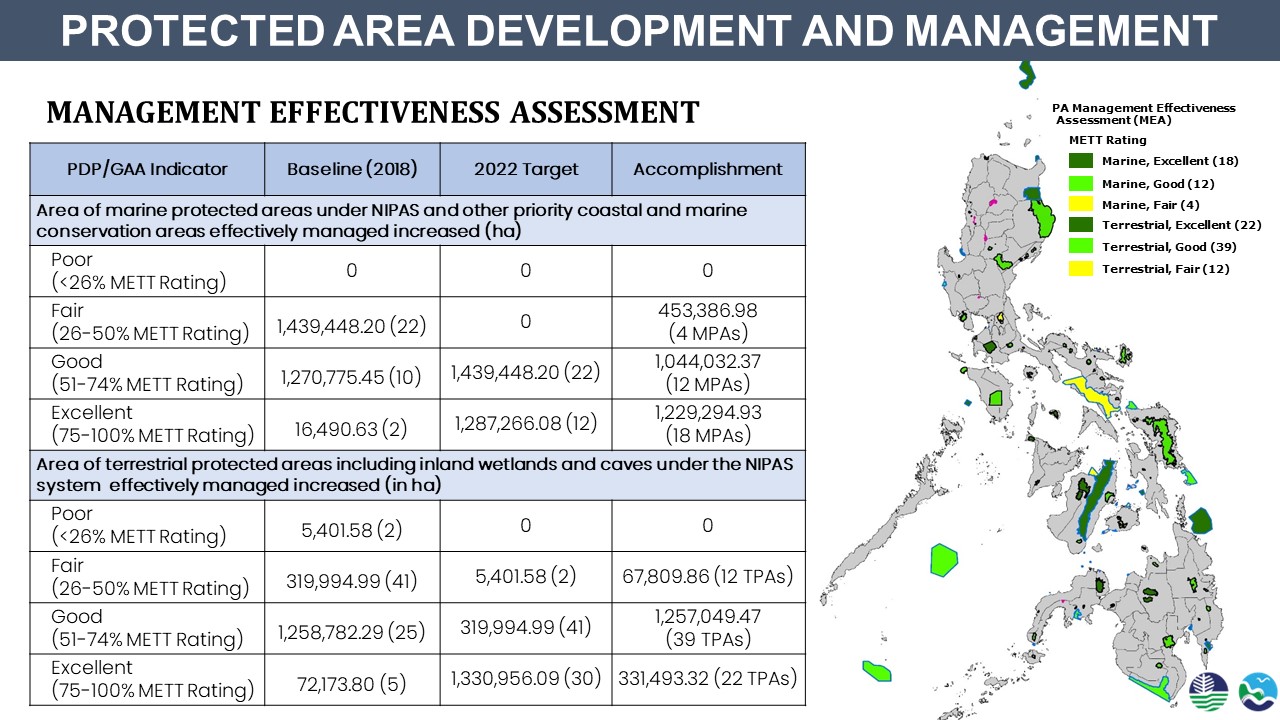
Task: Pick the Marine, Fair yellow legend swatch
Action: 1081,205
